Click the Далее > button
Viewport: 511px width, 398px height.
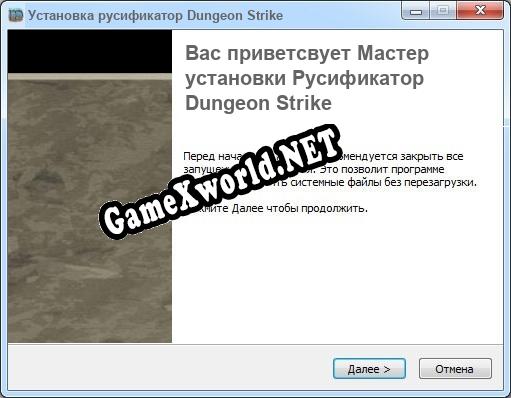click(369, 369)
